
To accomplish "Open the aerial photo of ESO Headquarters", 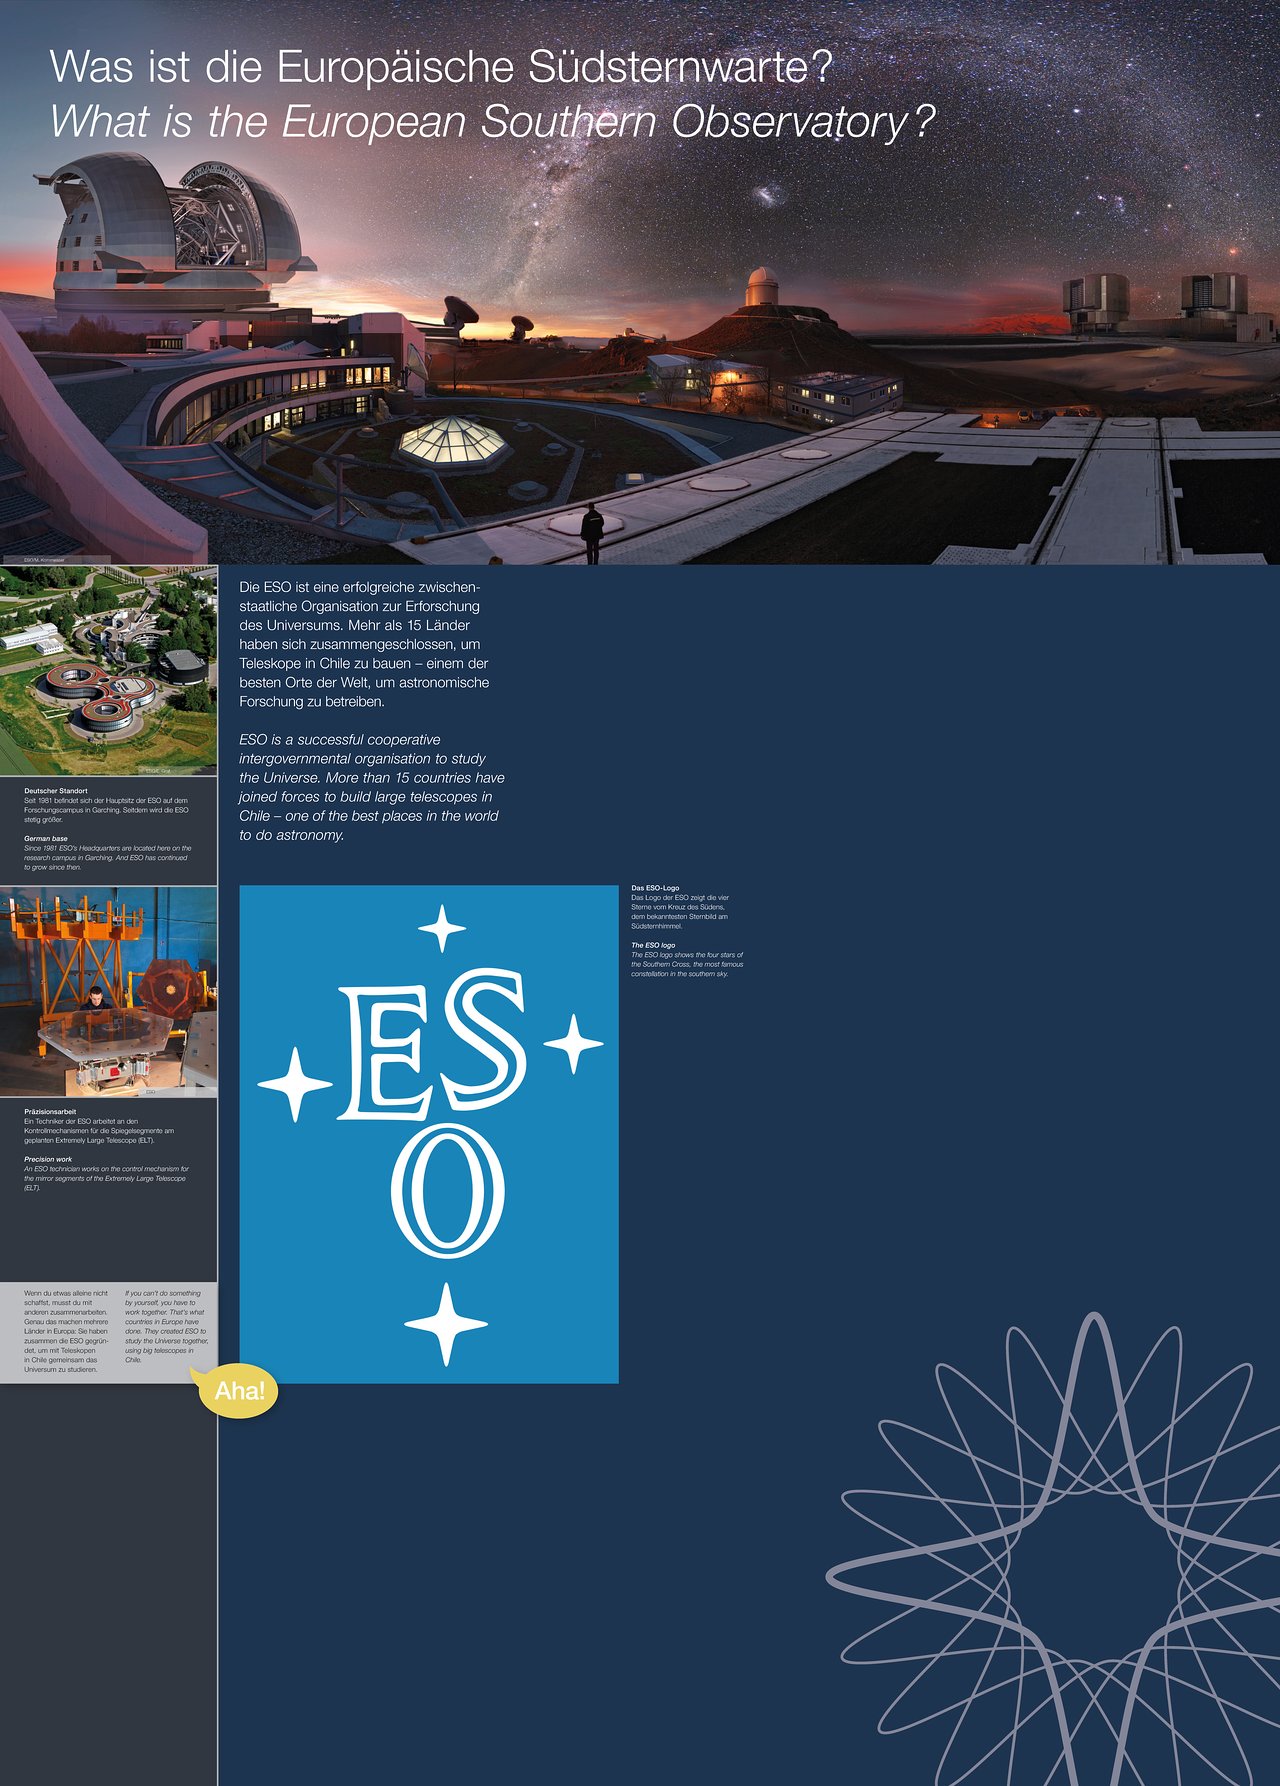I will click(108, 670).
